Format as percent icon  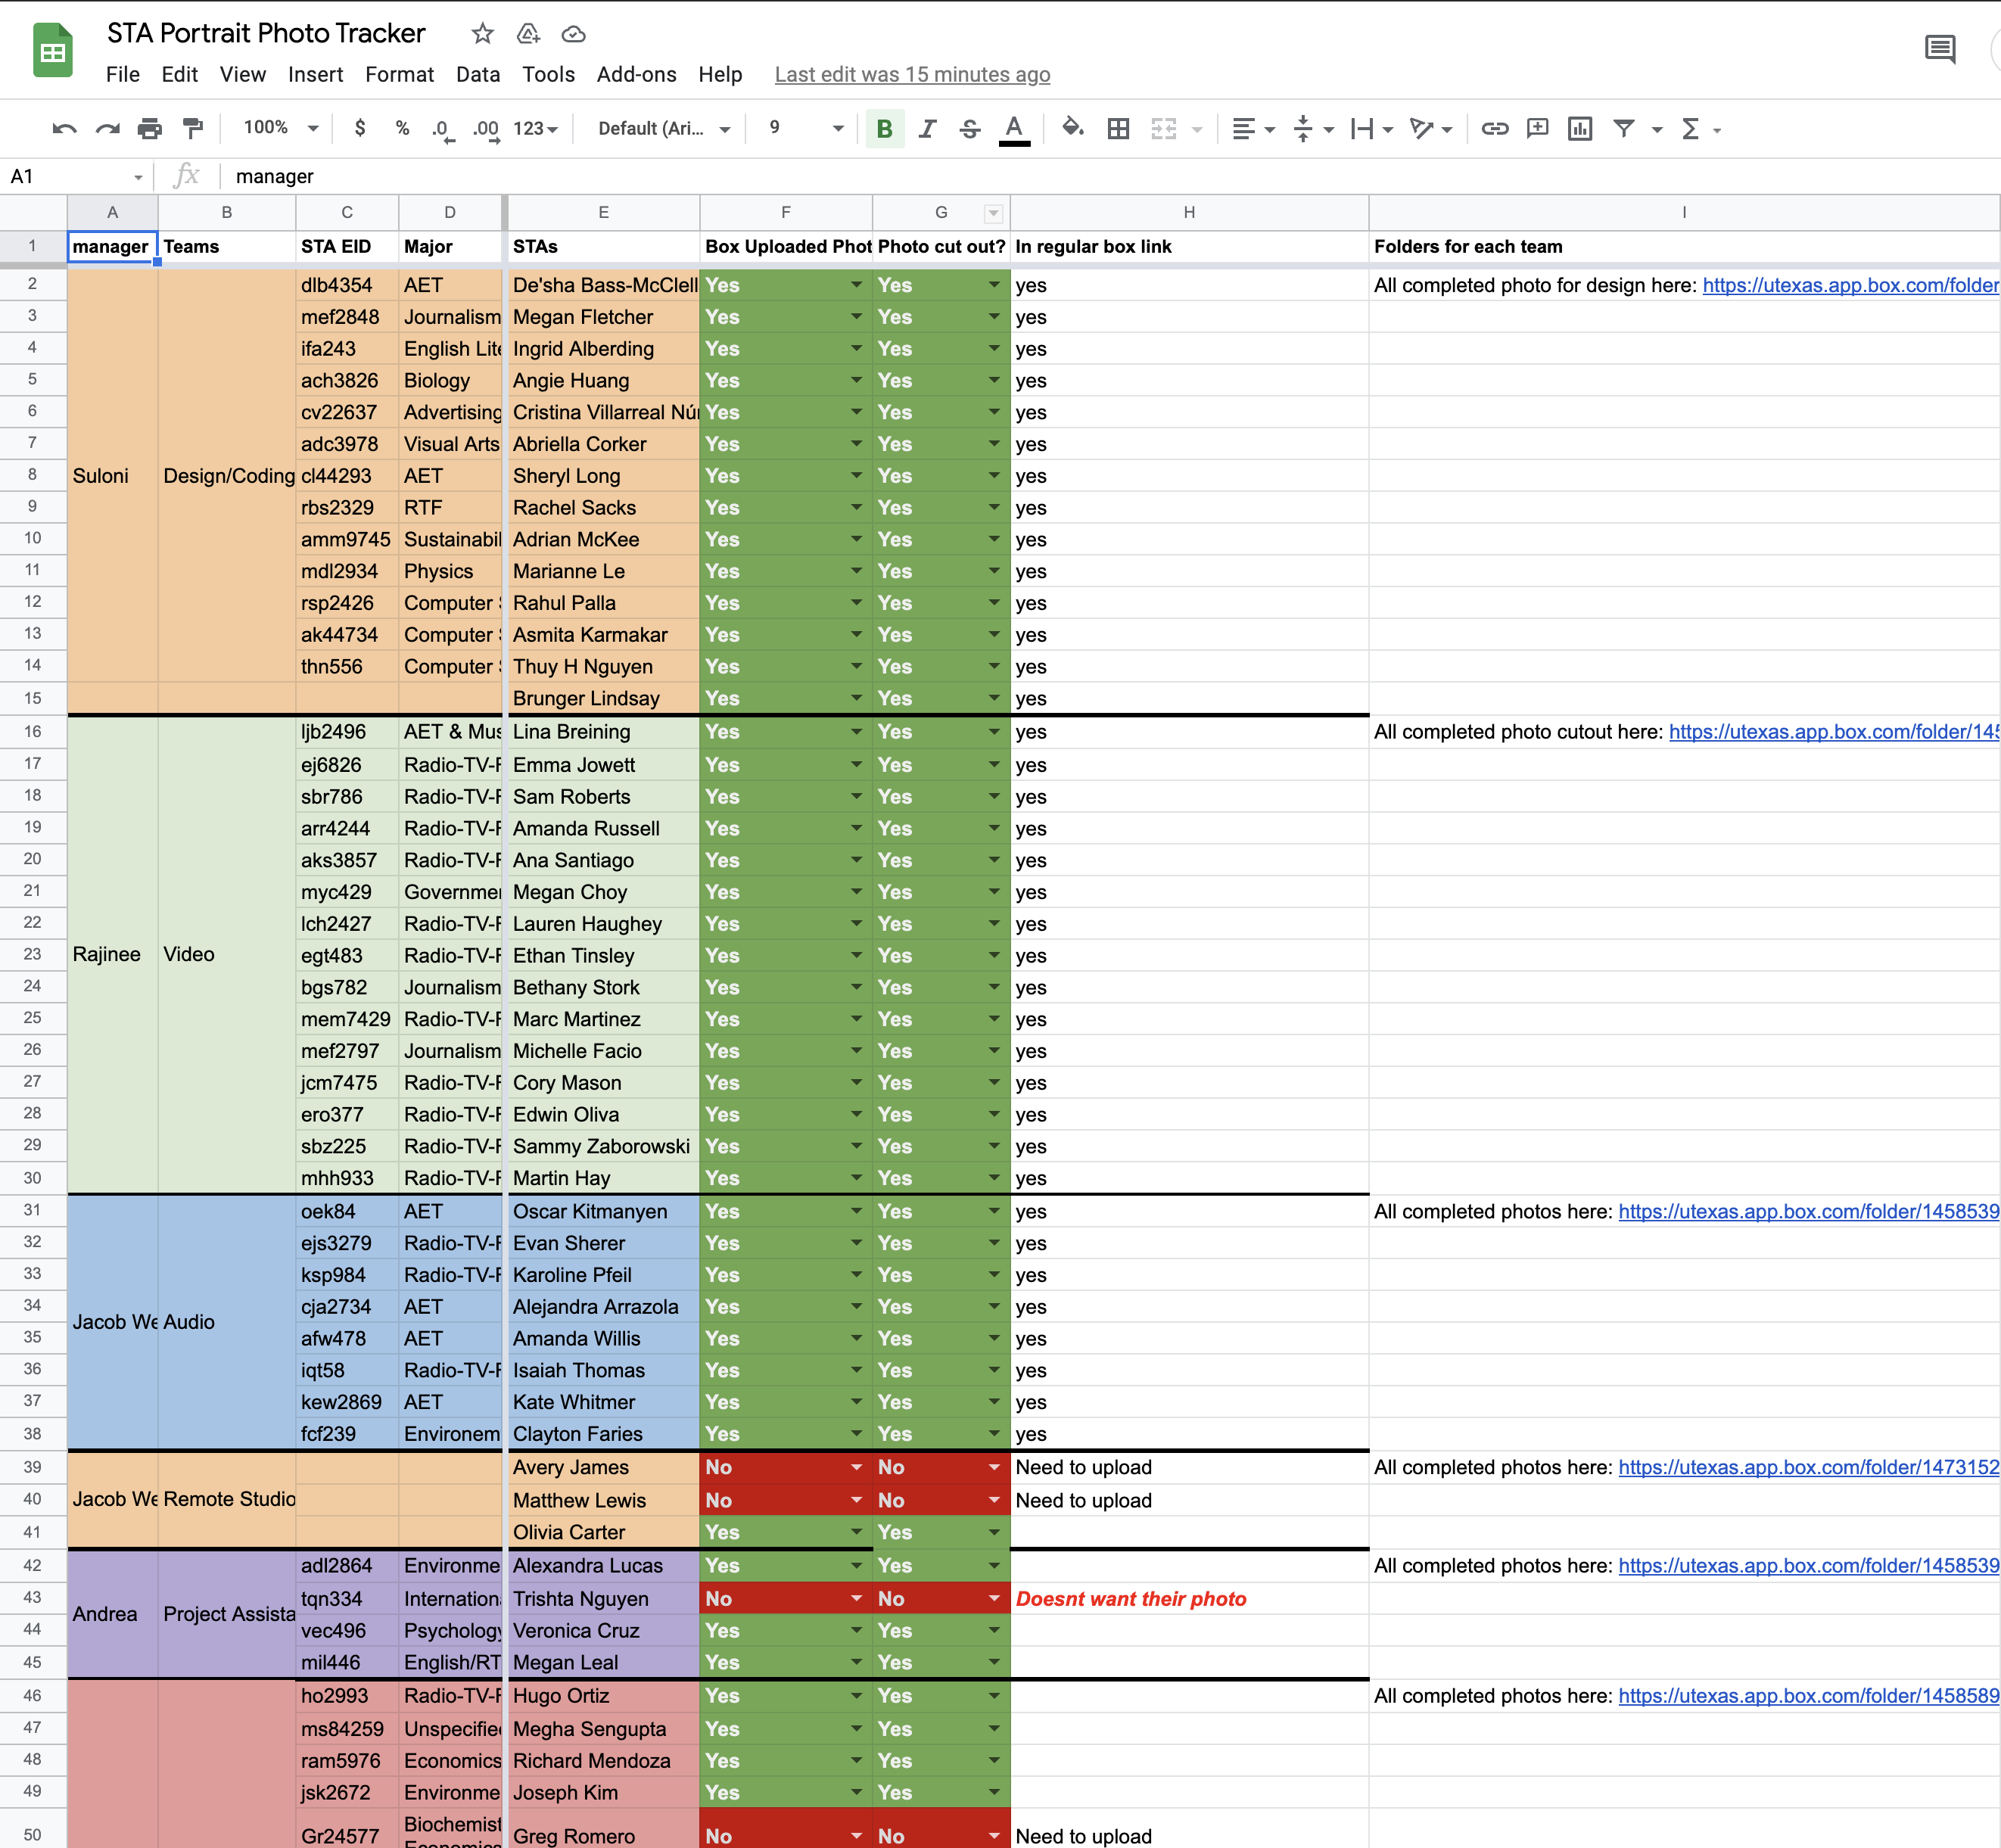402,128
